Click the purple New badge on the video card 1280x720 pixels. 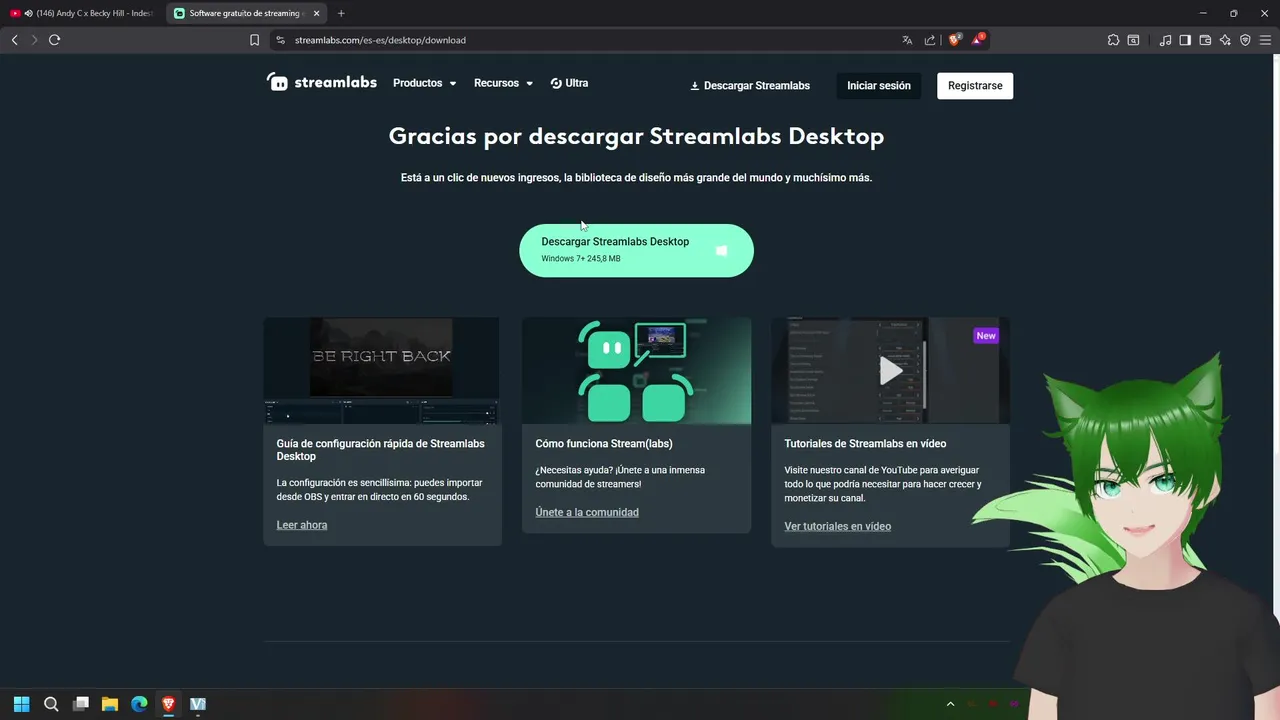[986, 336]
